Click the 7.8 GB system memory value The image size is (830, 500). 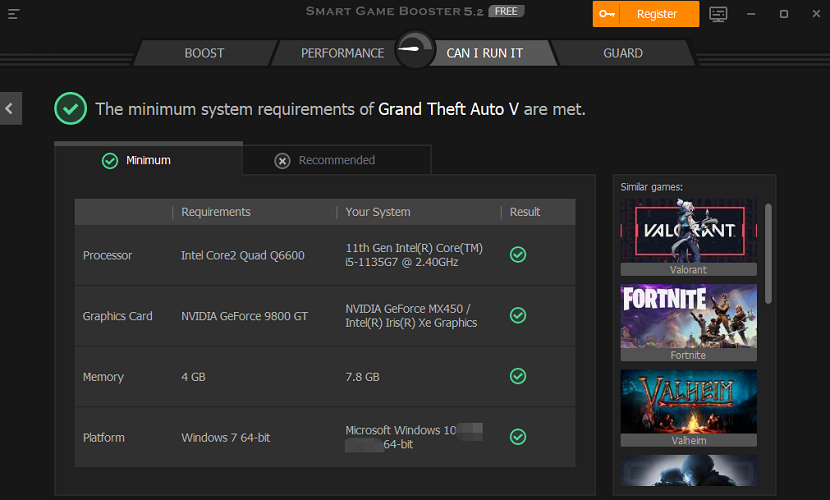(x=363, y=377)
